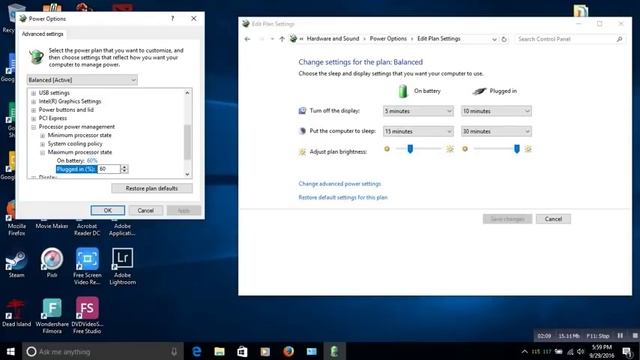This screenshot has height=360, width=640.
Task: Open the Action Center notification icon
Action: (627, 351)
